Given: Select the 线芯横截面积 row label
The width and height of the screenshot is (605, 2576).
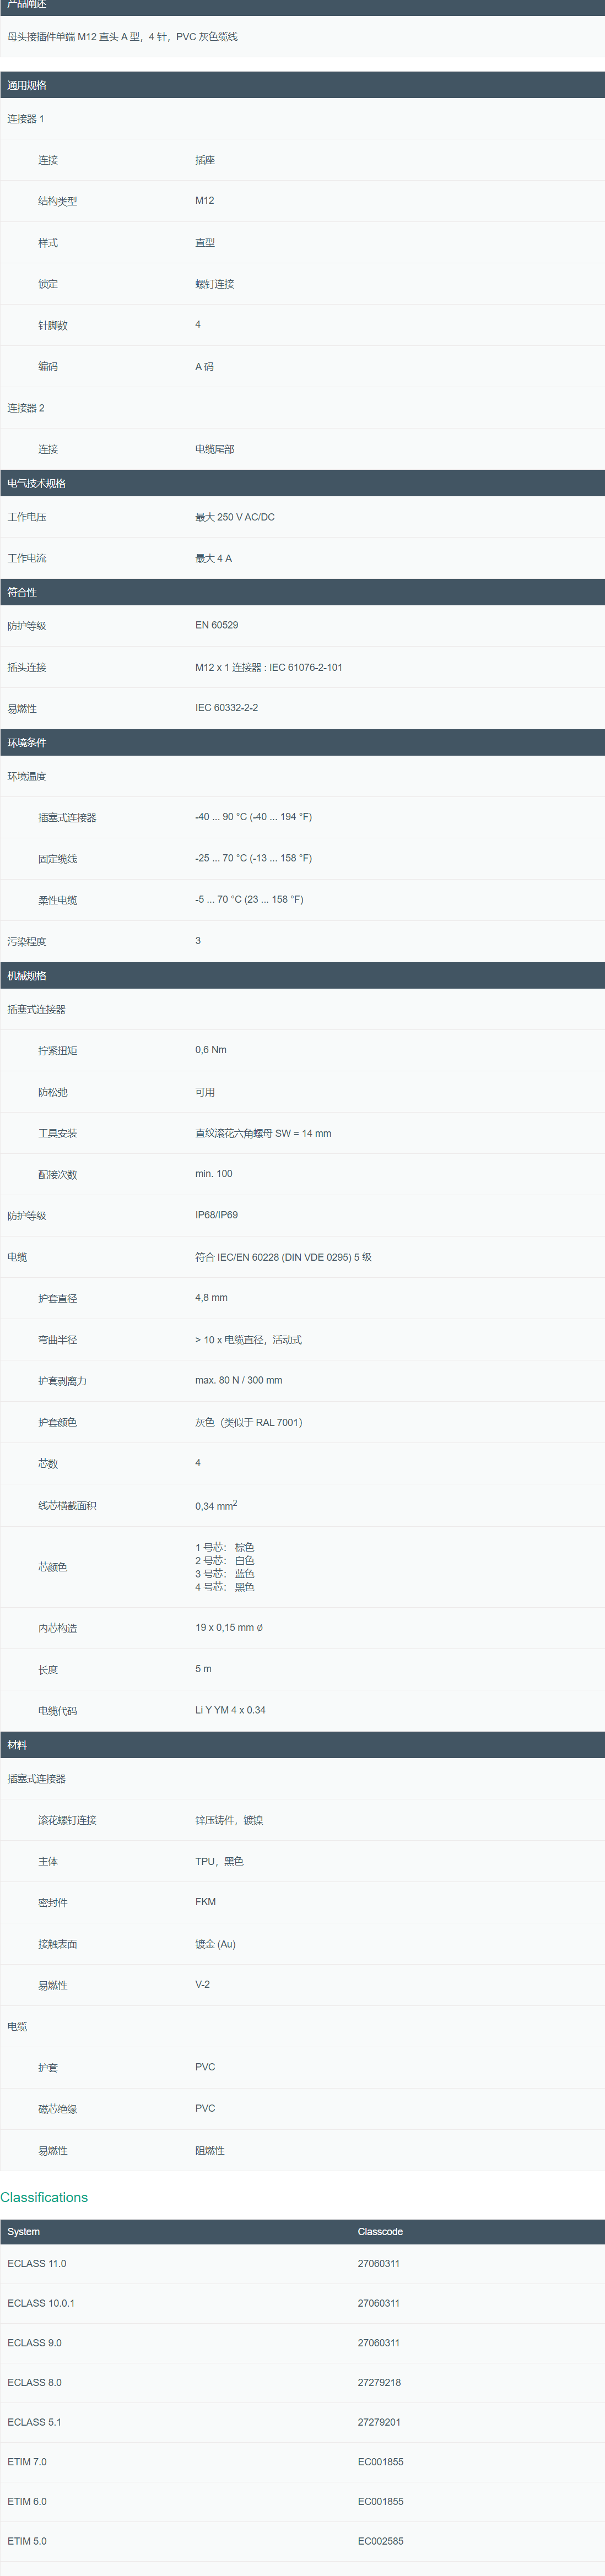Looking at the screenshot, I should click(x=67, y=1505).
